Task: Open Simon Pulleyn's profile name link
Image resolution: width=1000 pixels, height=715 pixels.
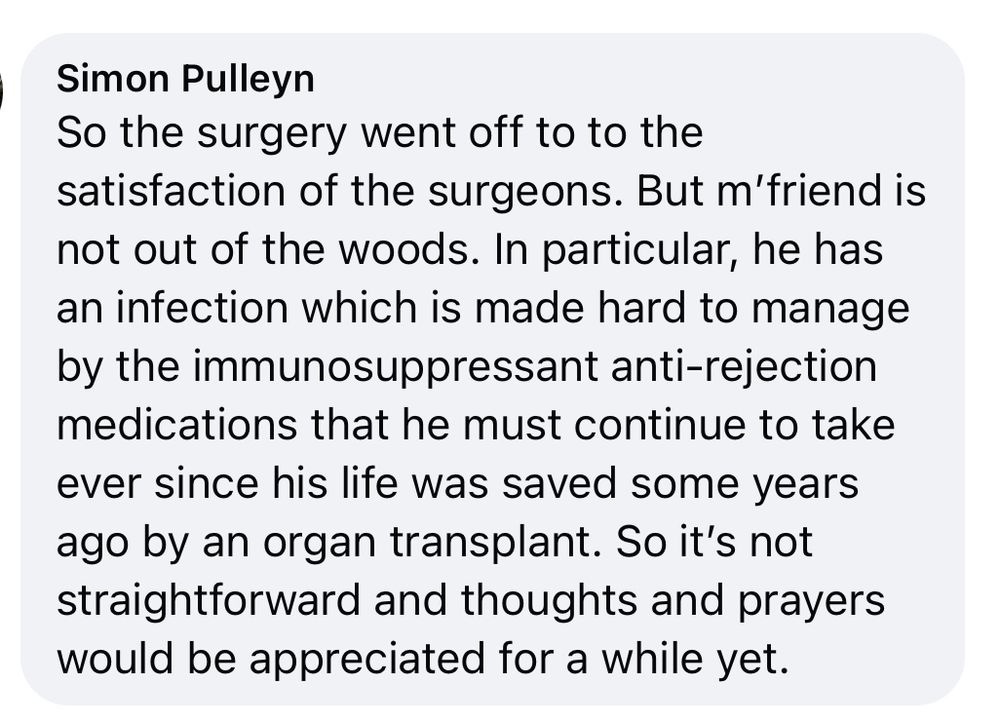Action: (186, 80)
